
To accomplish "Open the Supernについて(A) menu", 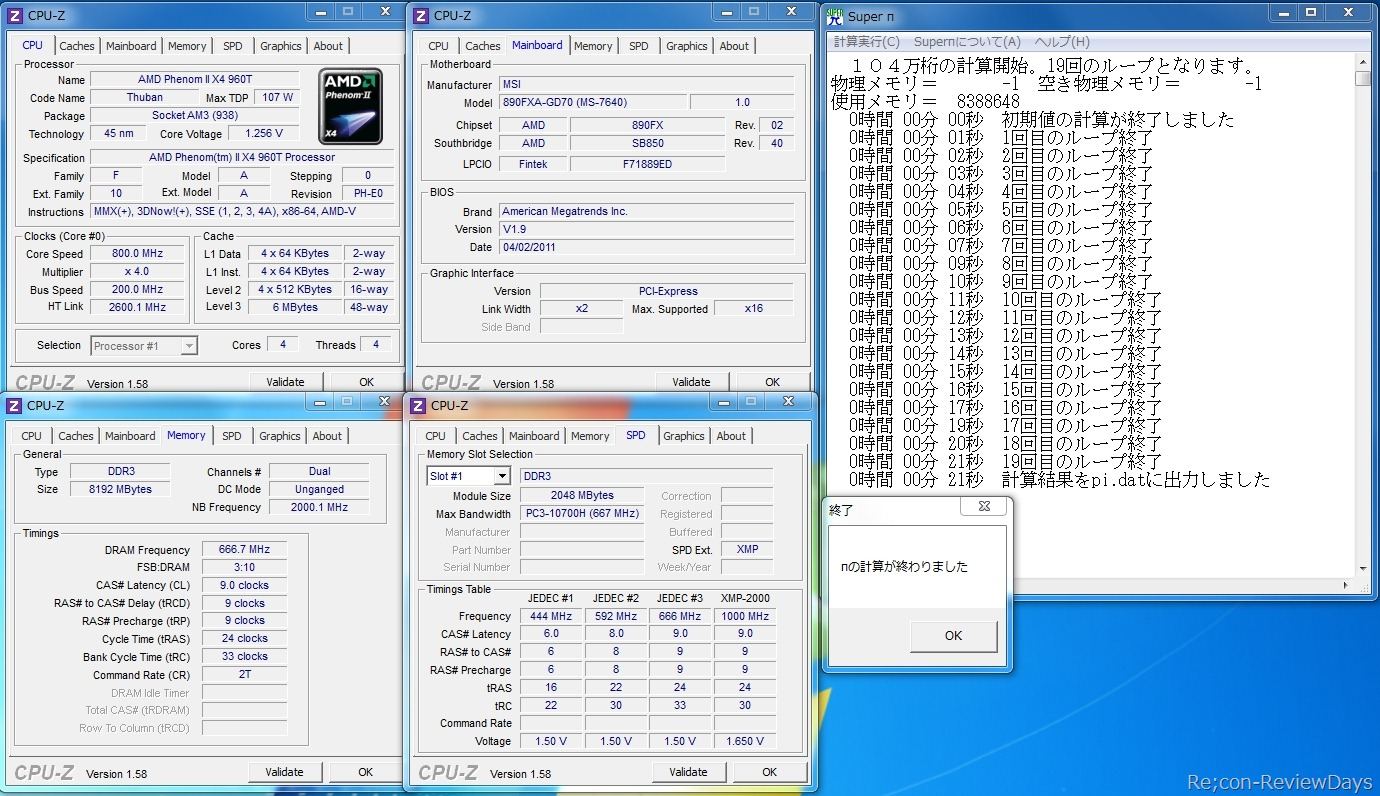I will (967, 42).
